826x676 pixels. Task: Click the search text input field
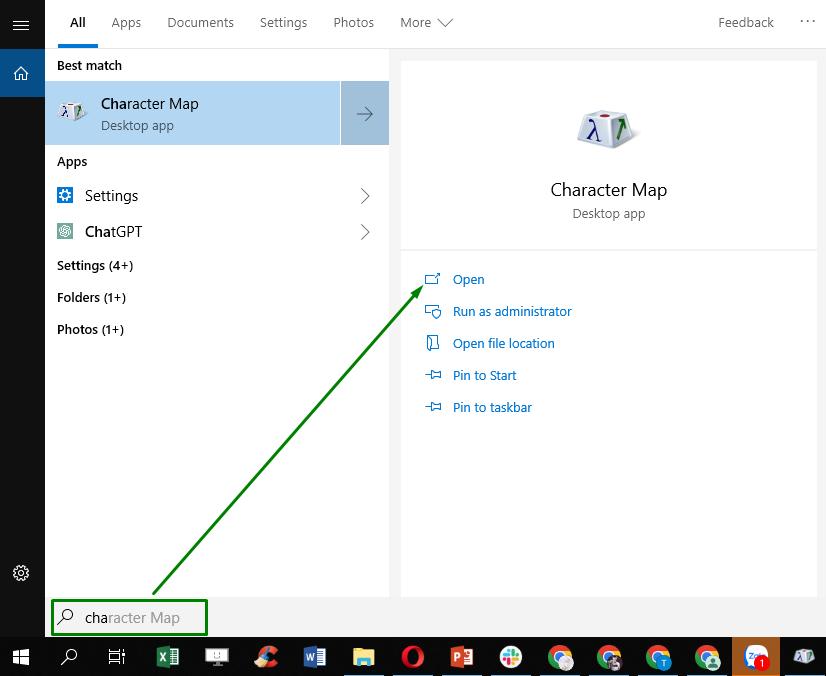click(x=130, y=617)
